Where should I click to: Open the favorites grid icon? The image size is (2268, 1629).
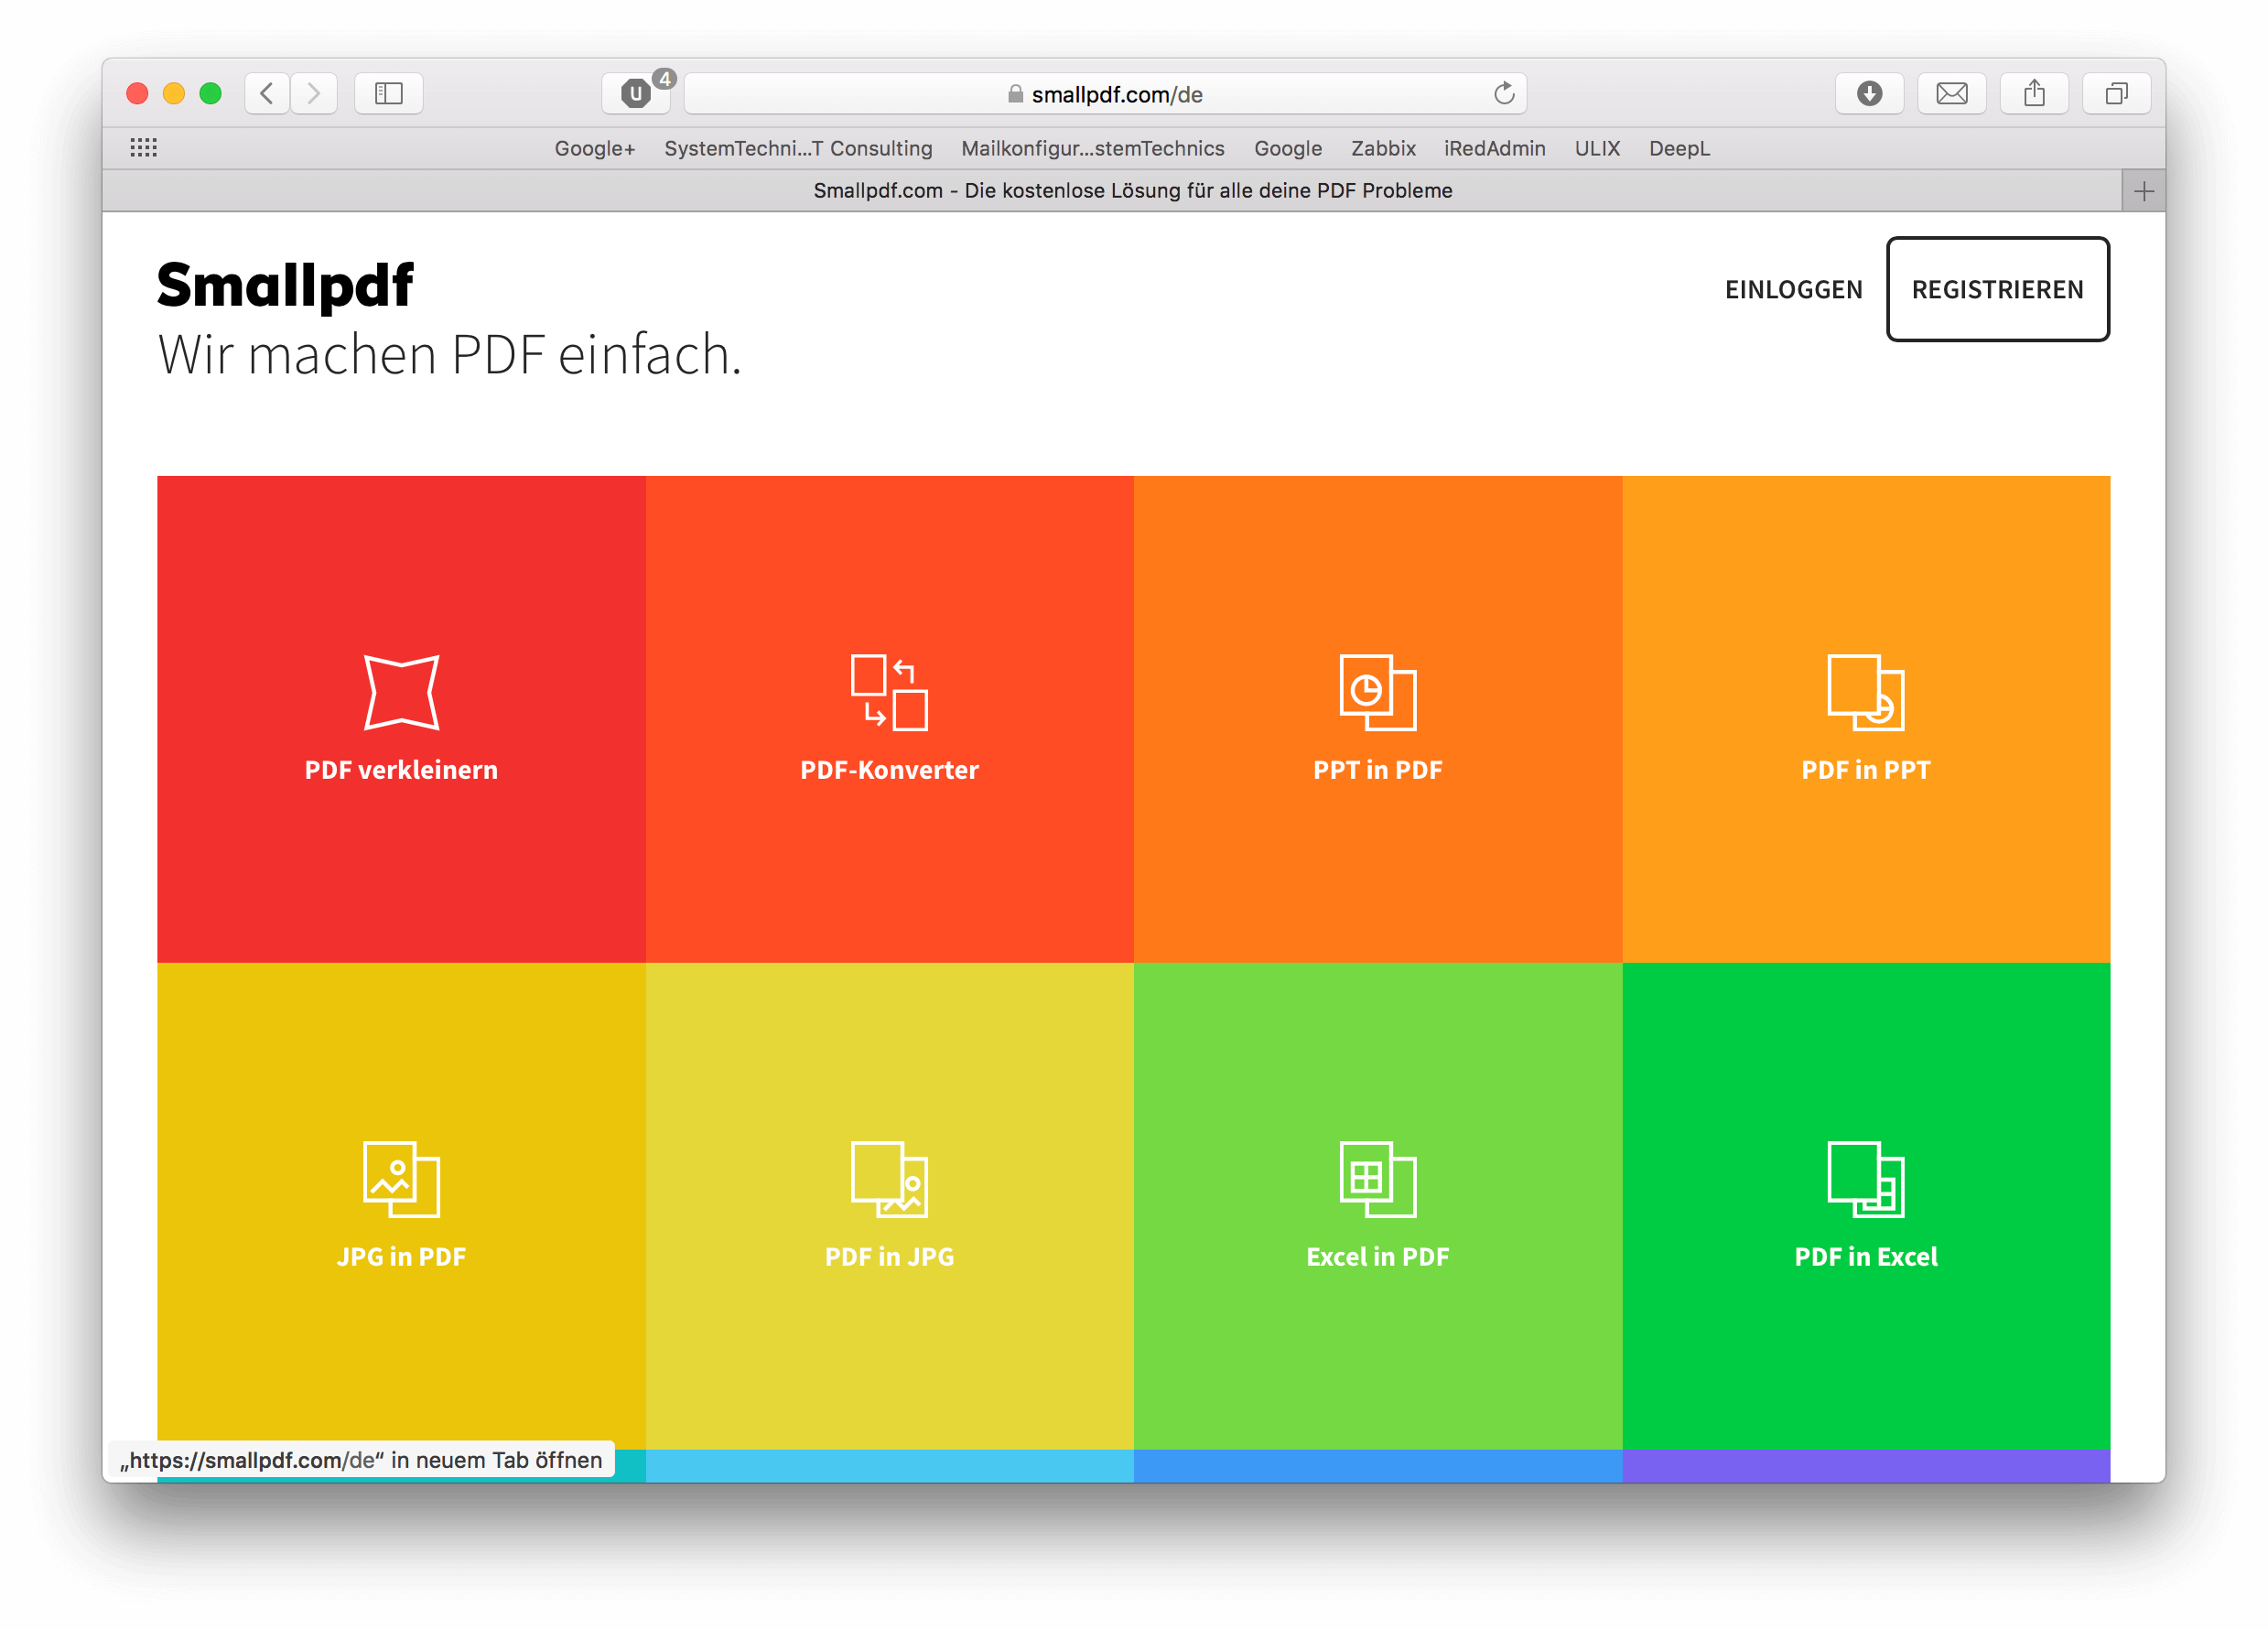(x=143, y=148)
